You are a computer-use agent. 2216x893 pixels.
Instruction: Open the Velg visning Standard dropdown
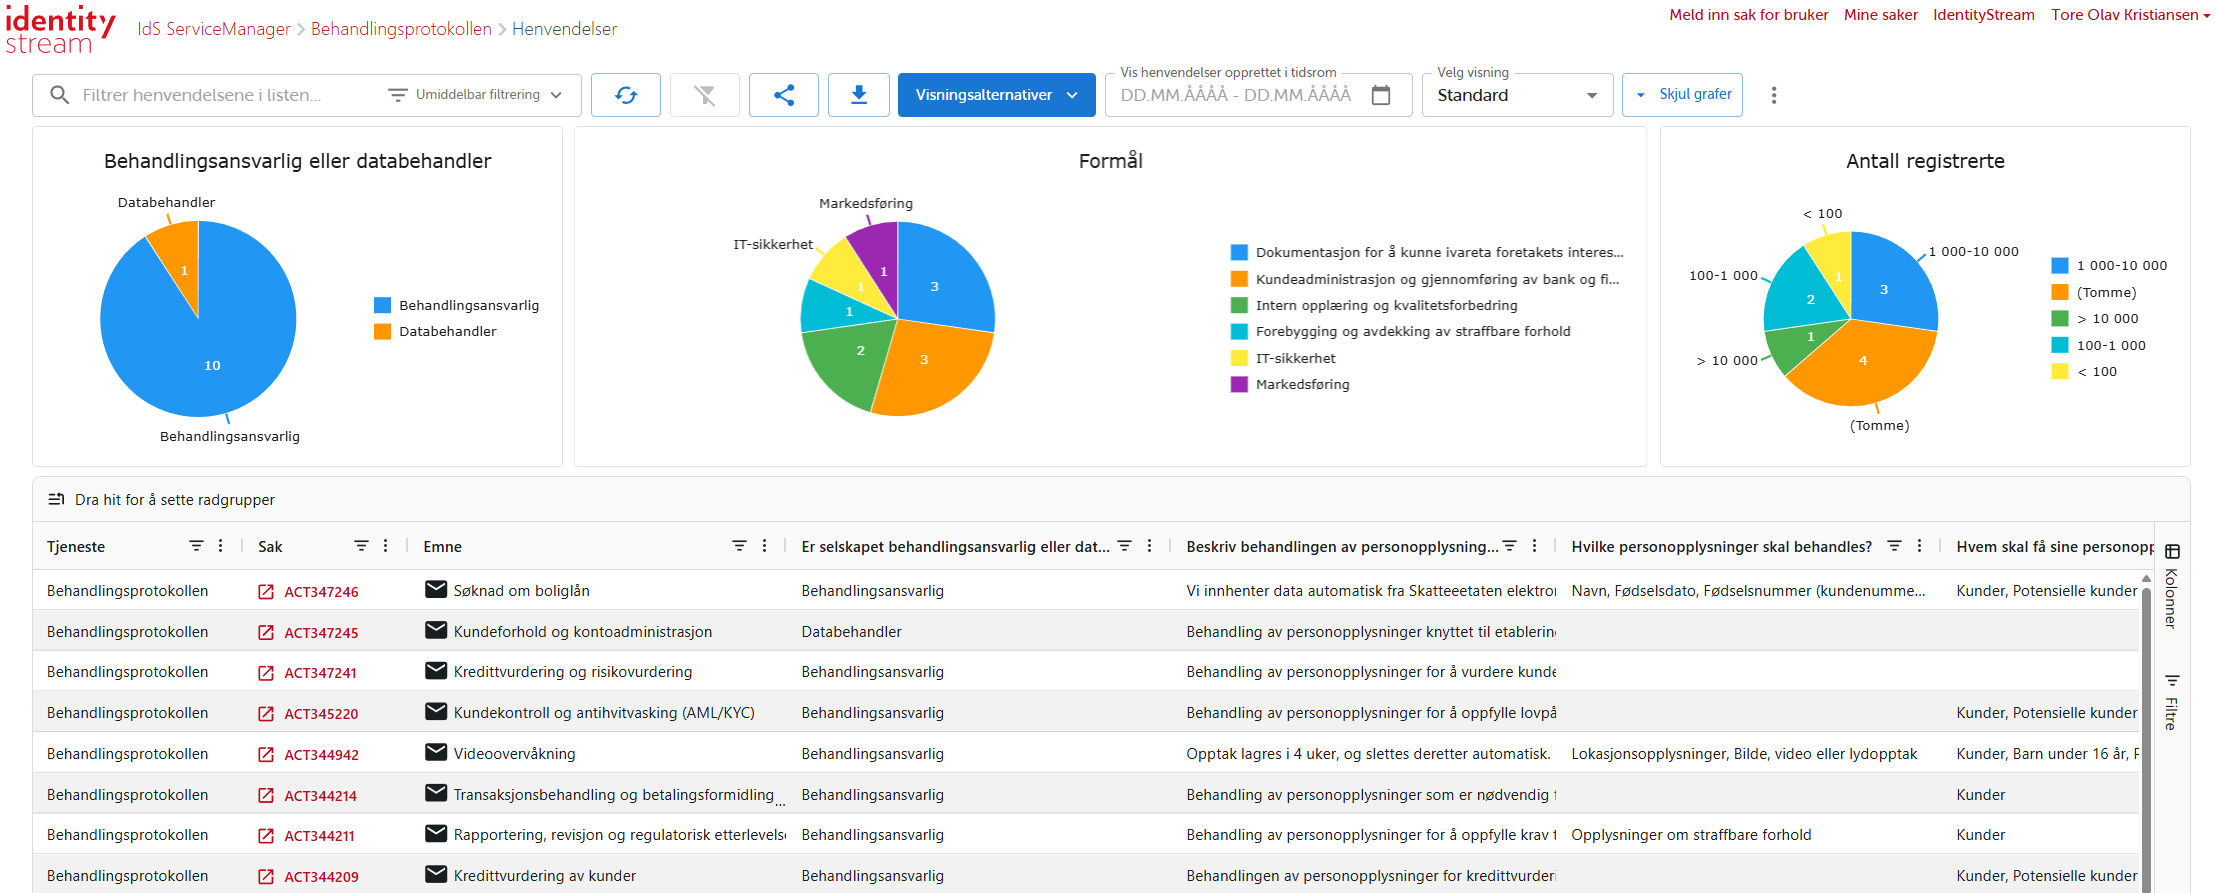point(1516,95)
